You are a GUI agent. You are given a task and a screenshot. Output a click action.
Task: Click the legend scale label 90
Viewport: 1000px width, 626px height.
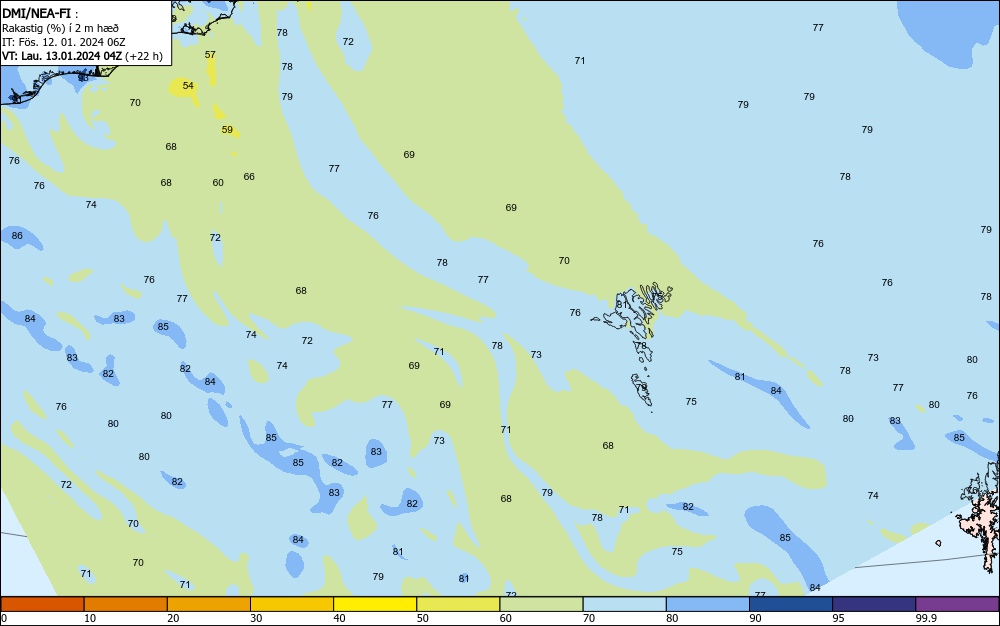(755, 618)
